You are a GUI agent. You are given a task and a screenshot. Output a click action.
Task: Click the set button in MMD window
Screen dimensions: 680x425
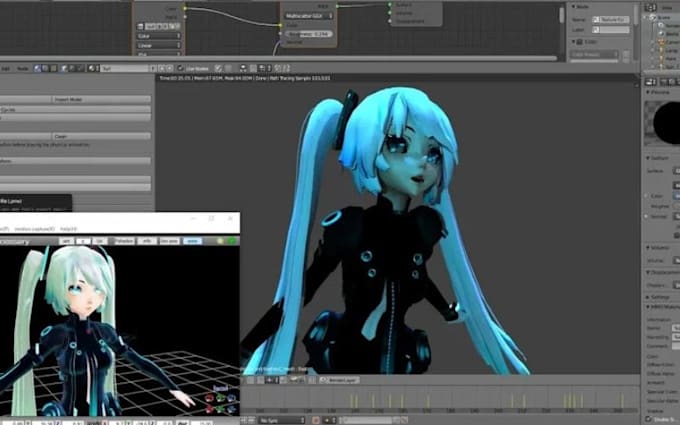[x=67, y=241]
